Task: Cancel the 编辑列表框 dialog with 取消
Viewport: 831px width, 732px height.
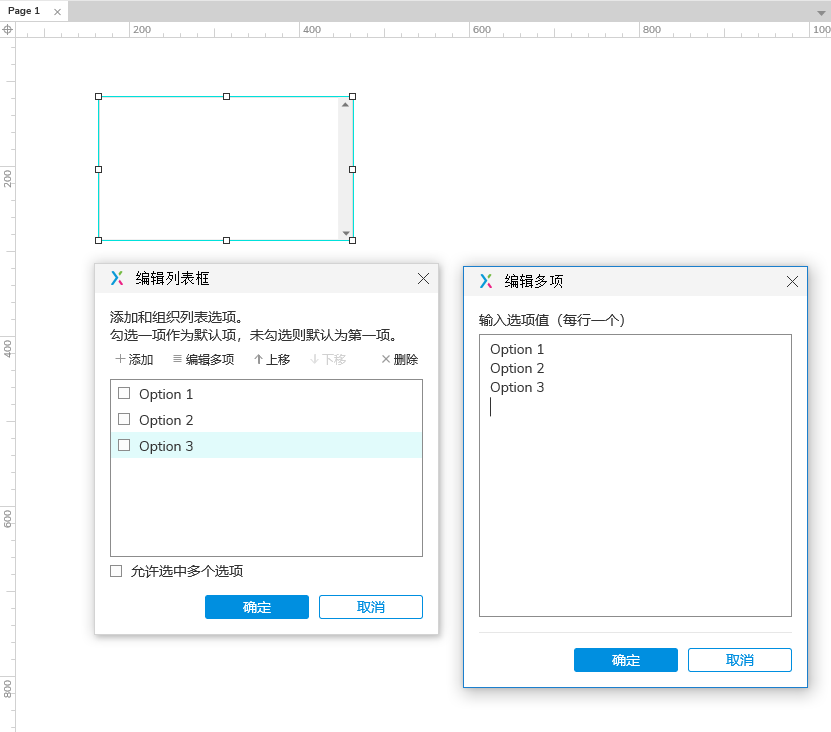Action: tap(371, 607)
